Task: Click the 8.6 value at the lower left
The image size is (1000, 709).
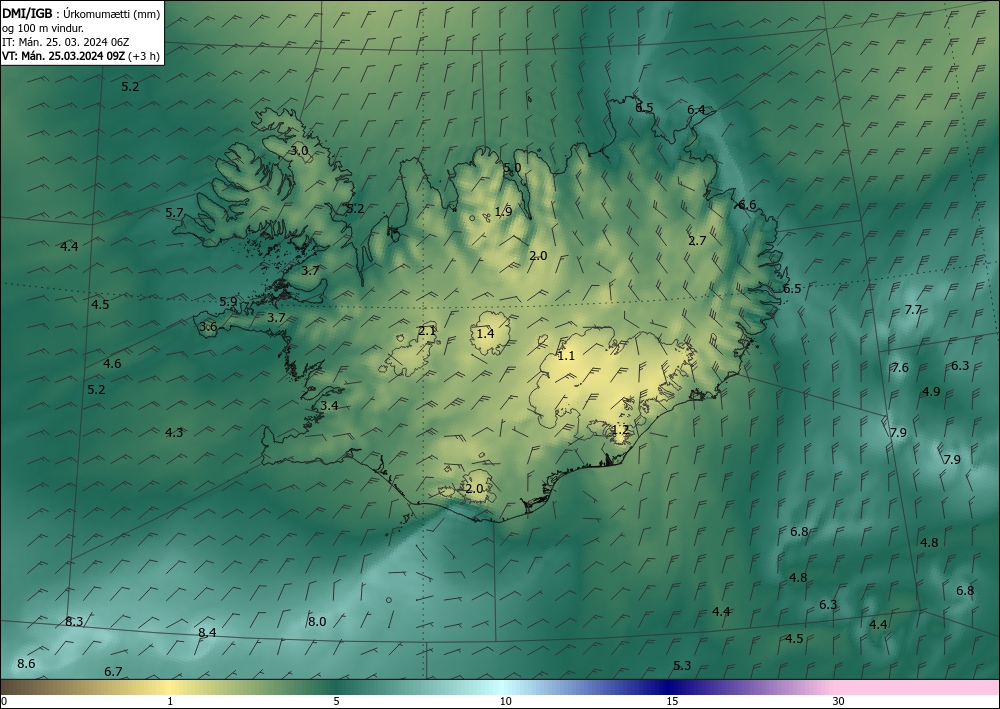Action: click(26, 664)
